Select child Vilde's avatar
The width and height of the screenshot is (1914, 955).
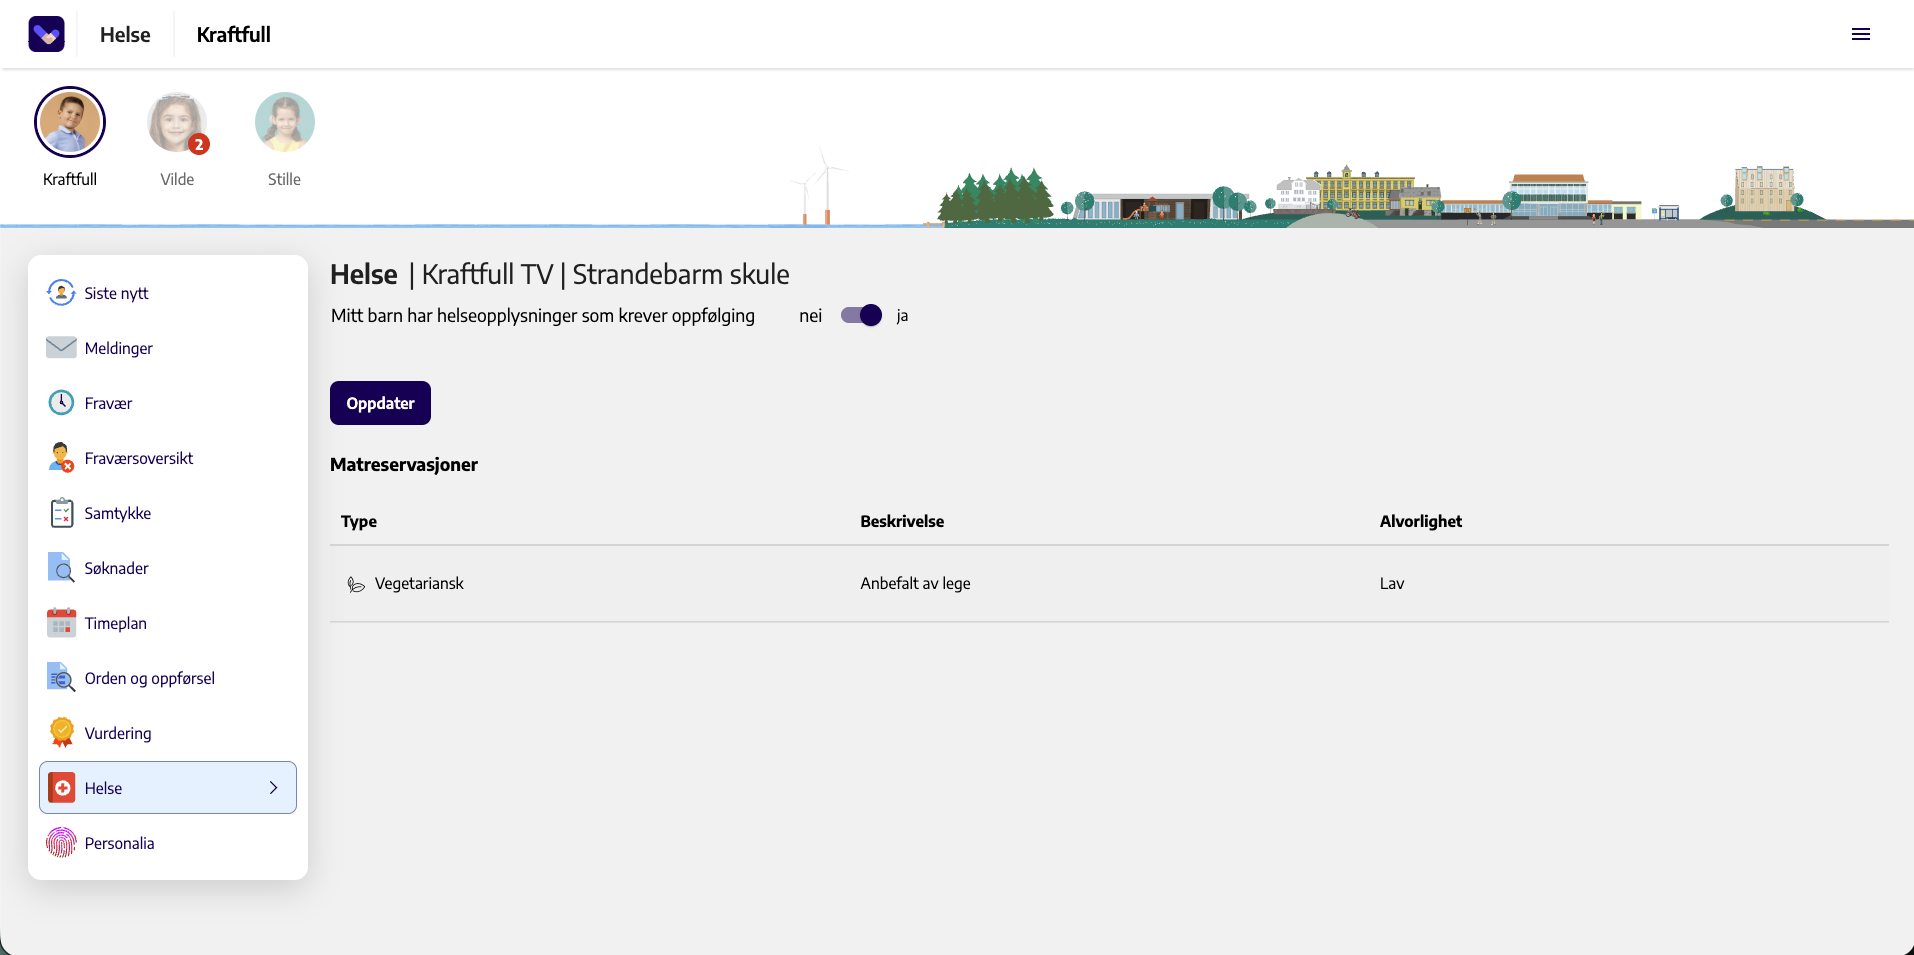pyautogui.click(x=177, y=122)
